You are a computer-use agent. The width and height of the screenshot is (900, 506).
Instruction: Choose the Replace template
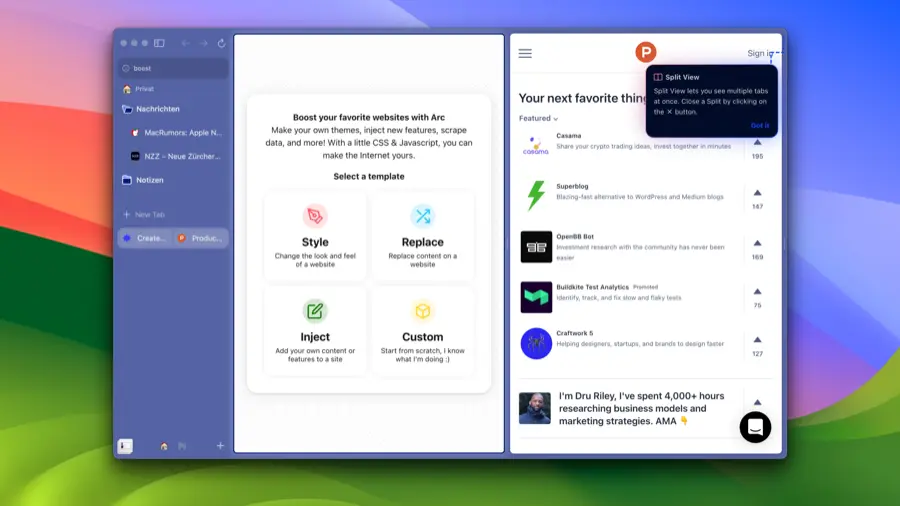coord(422,235)
